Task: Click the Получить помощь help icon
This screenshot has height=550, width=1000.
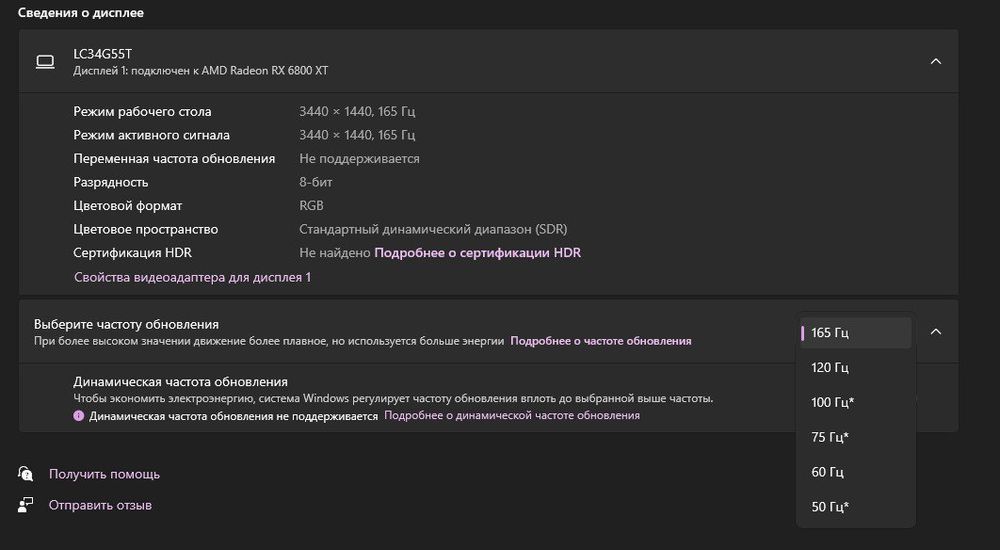Action: pyautogui.click(x=25, y=473)
